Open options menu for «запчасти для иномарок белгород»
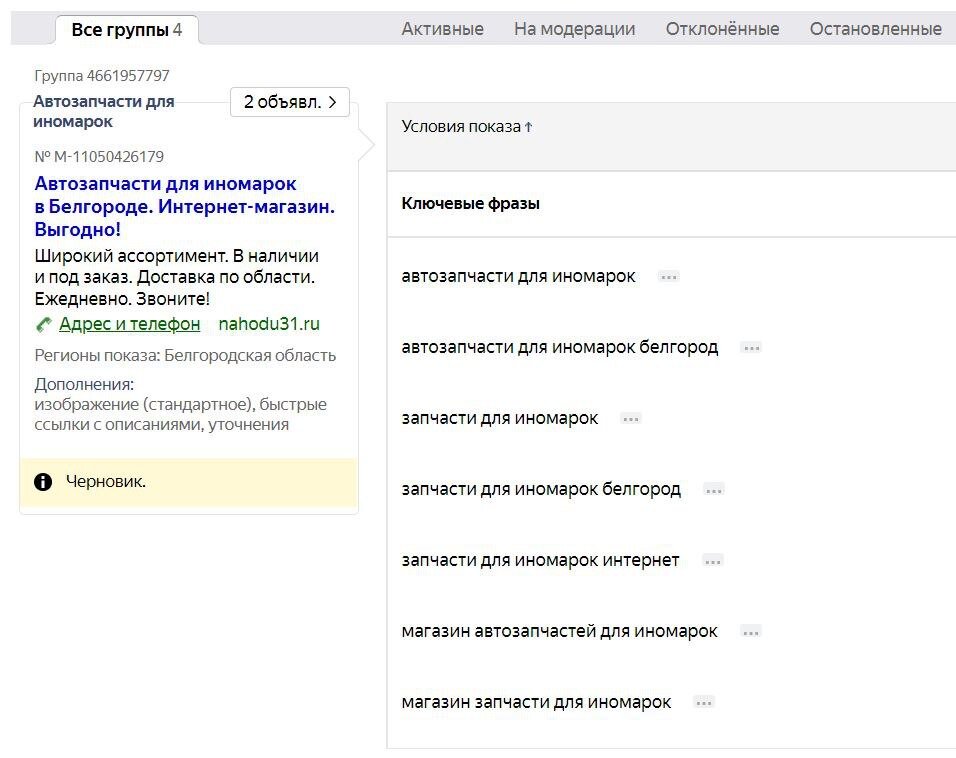 (714, 490)
